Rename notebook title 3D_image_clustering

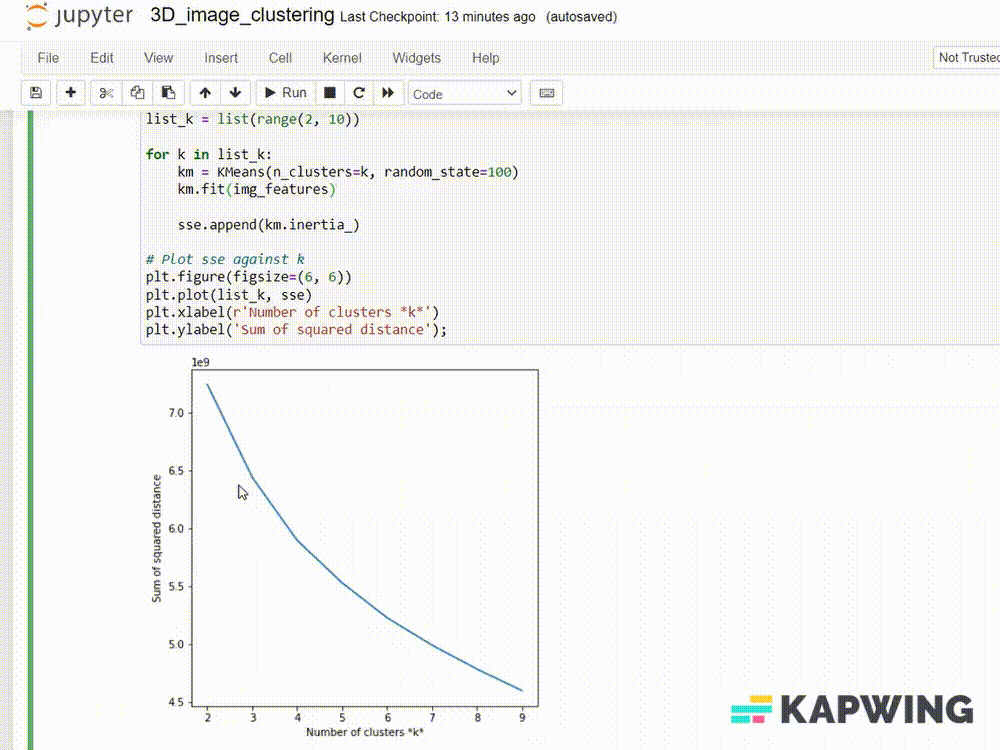click(x=241, y=16)
